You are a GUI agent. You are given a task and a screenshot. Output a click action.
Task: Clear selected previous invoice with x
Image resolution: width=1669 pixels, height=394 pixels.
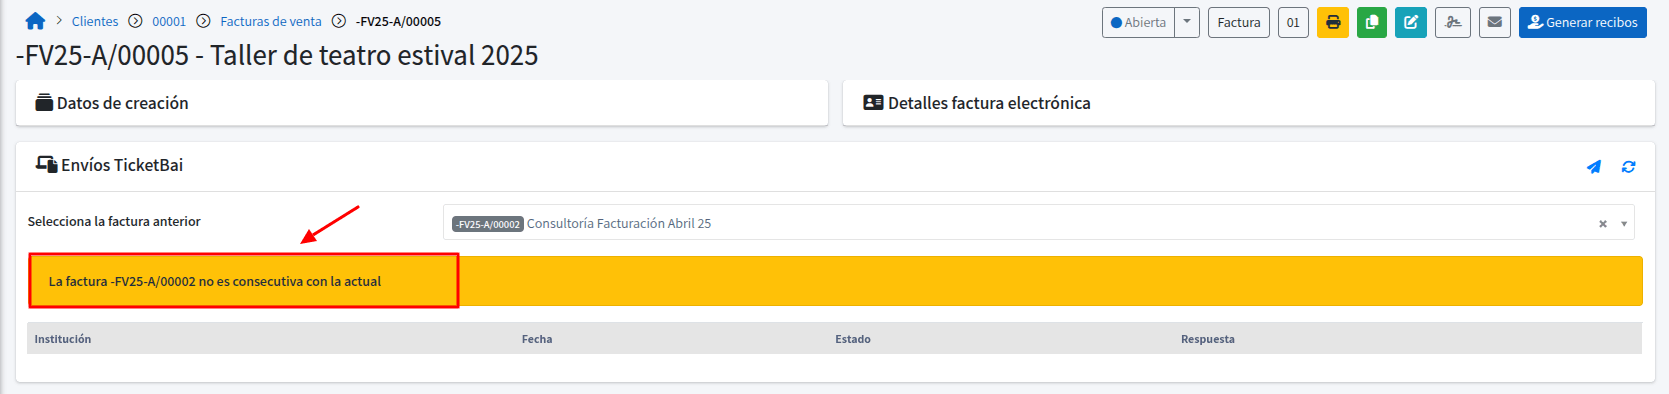click(1603, 224)
